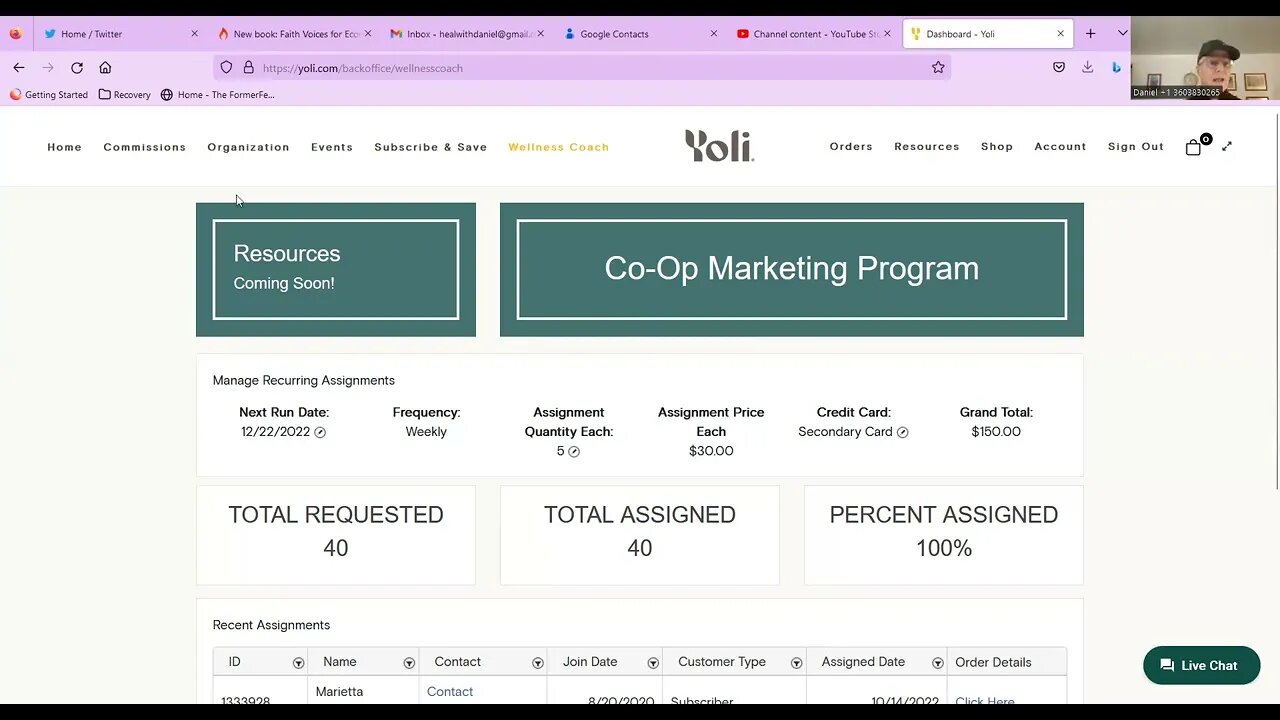Click the Total Requested 40 card
The image size is (1280, 720).
coord(336,535)
